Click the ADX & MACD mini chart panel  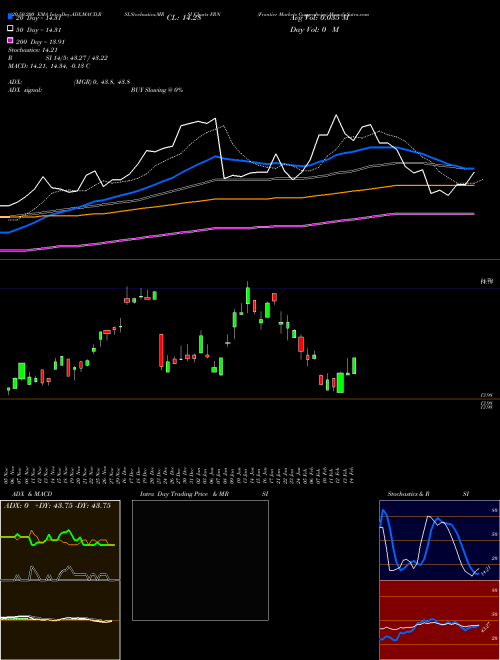pos(60,580)
